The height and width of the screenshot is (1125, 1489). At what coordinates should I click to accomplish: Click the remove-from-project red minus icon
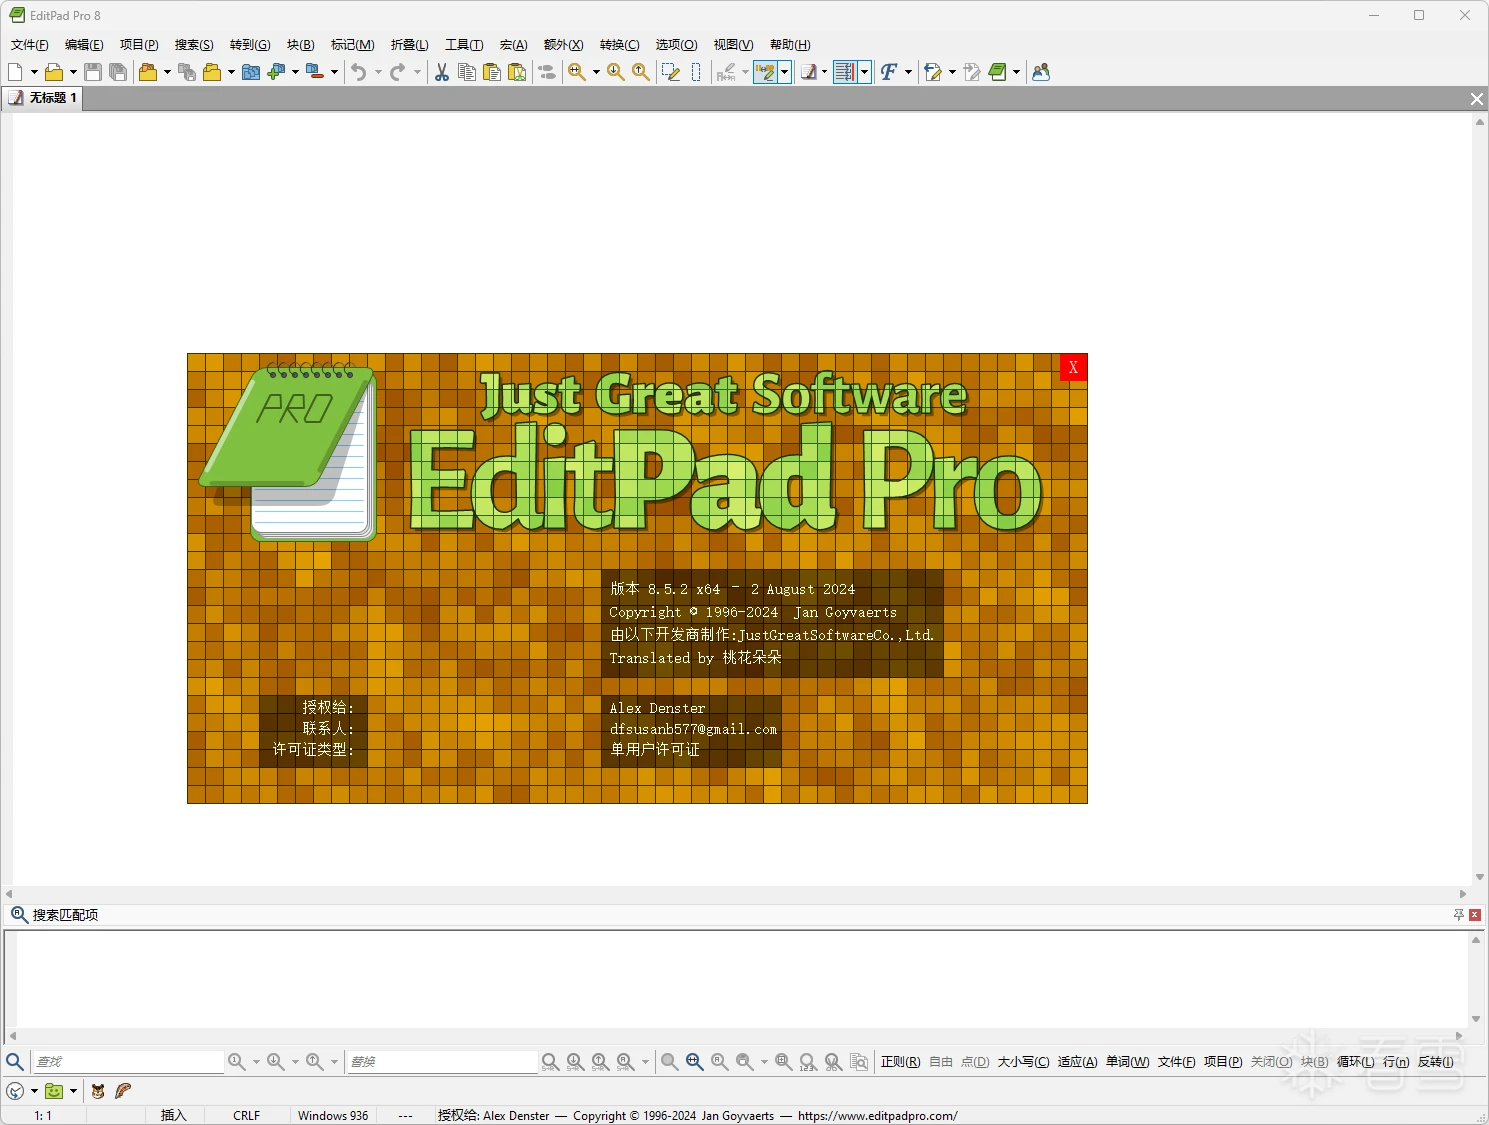click(x=314, y=72)
